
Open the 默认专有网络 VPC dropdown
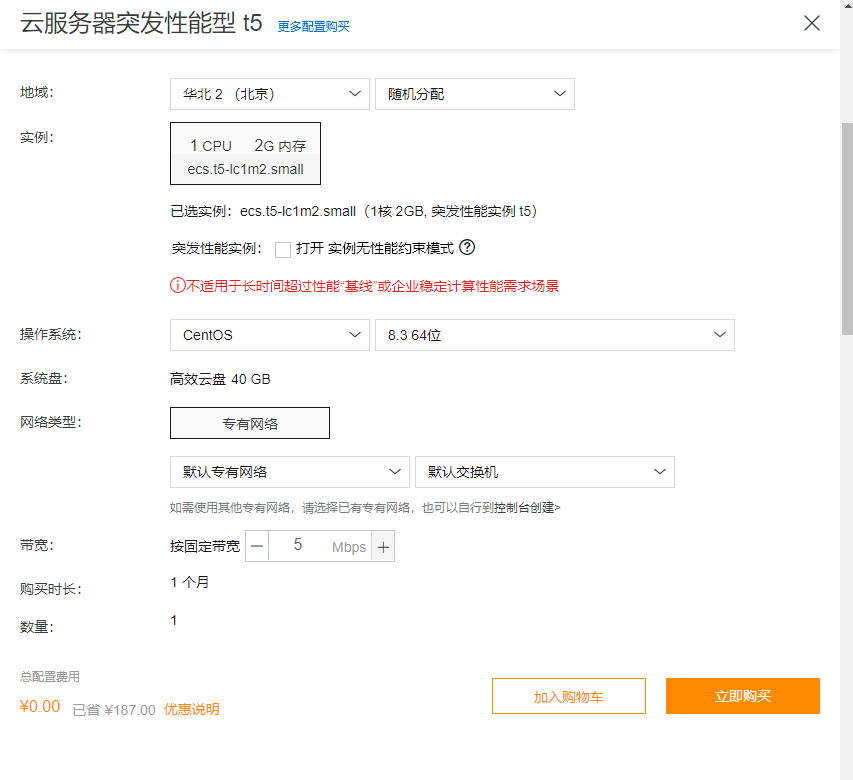tap(289, 471)
